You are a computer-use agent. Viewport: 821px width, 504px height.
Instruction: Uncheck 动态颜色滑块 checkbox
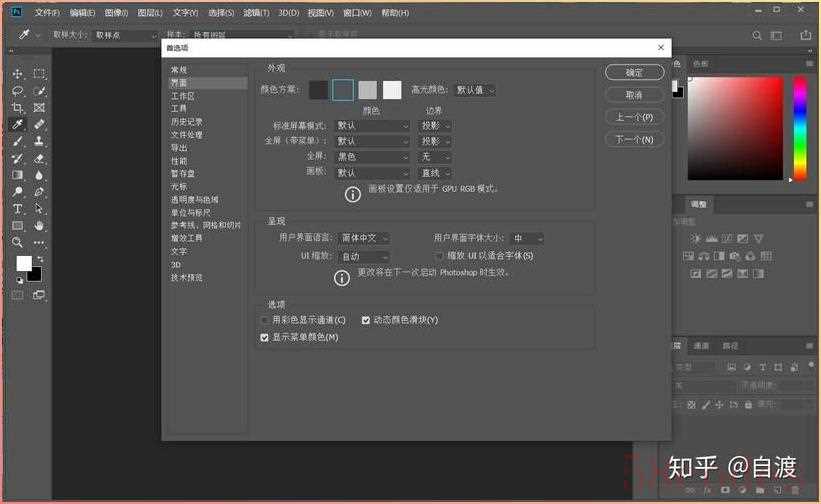coord(365,320)
